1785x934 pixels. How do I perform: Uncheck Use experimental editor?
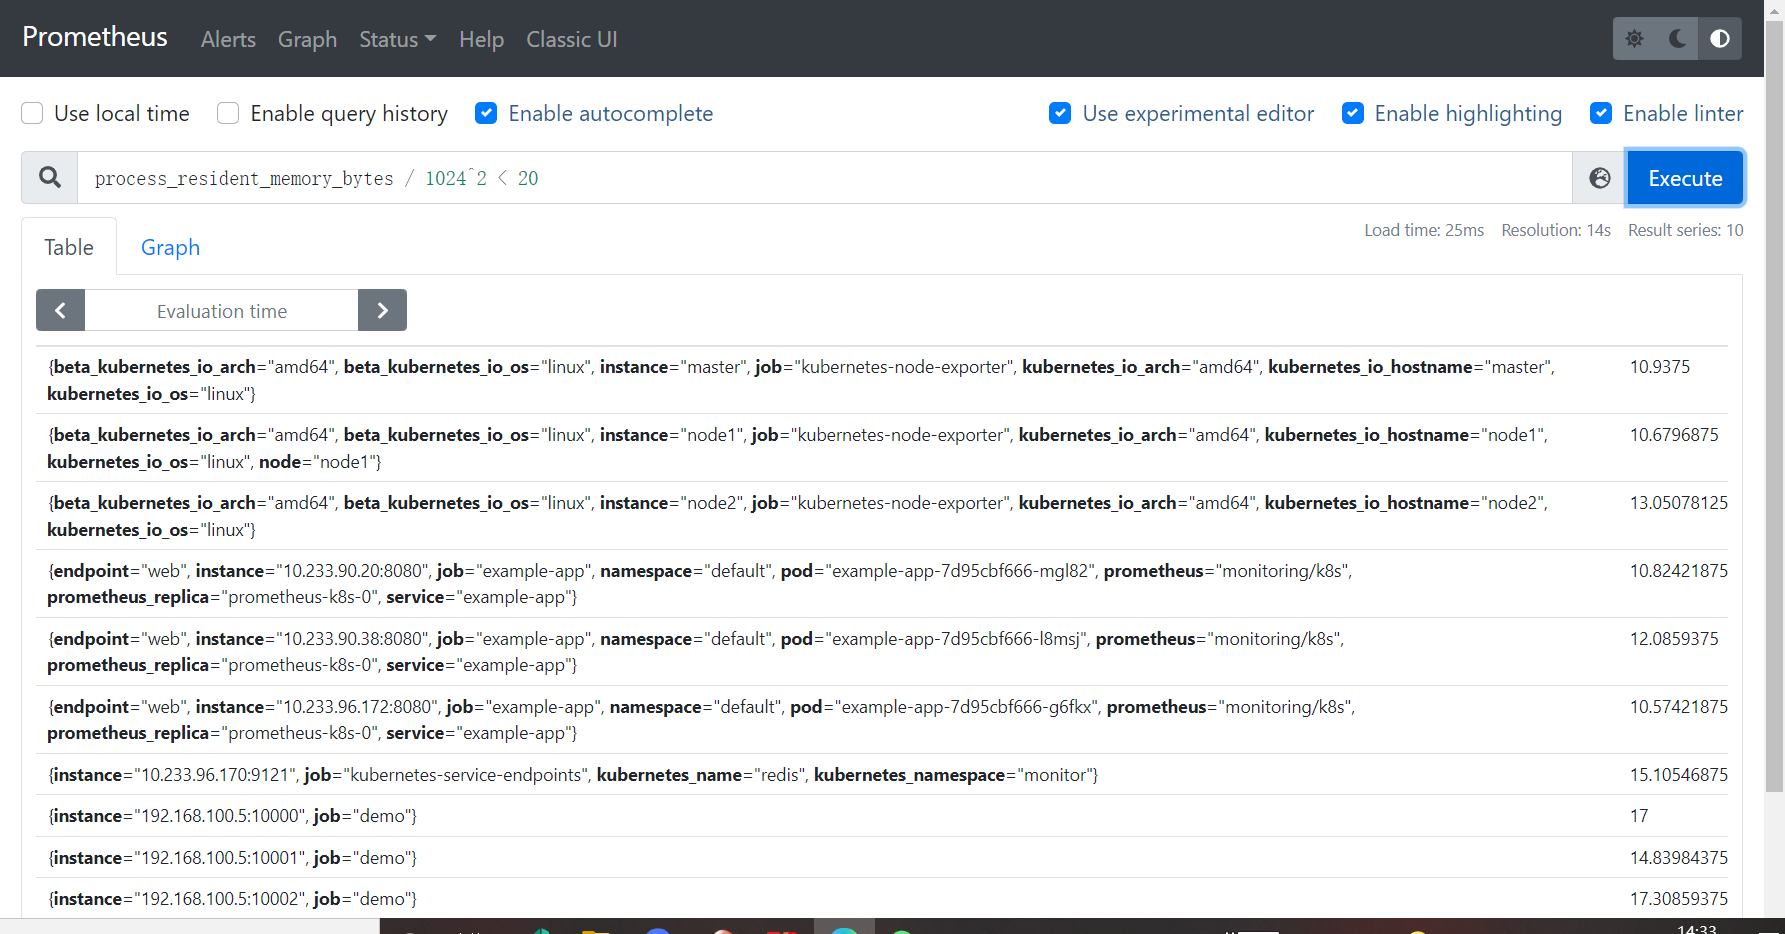[1059, 113]
